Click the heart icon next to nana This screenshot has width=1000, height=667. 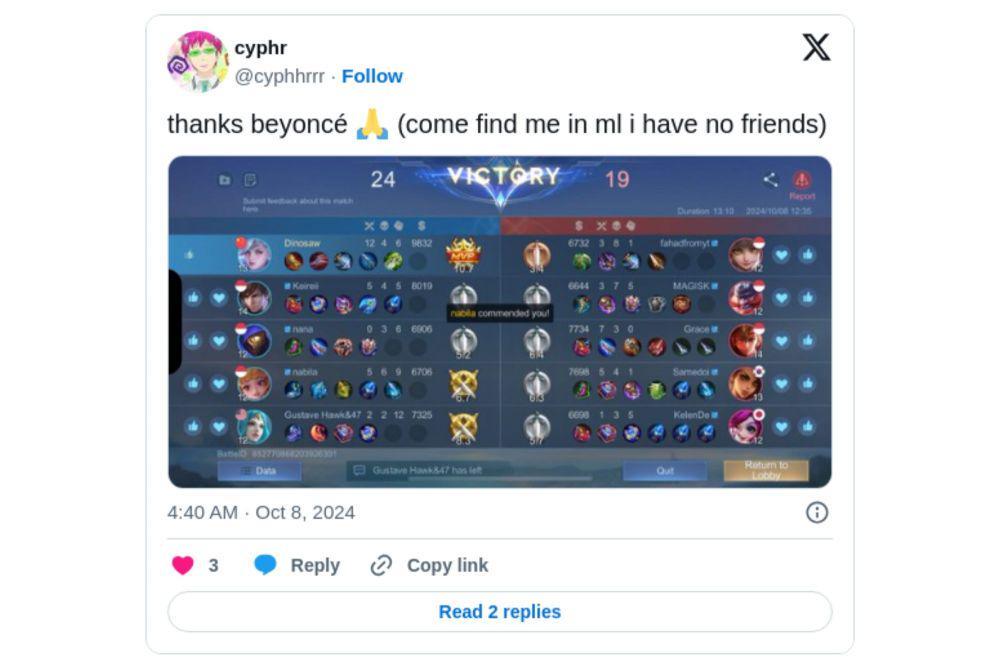point(219,341)
